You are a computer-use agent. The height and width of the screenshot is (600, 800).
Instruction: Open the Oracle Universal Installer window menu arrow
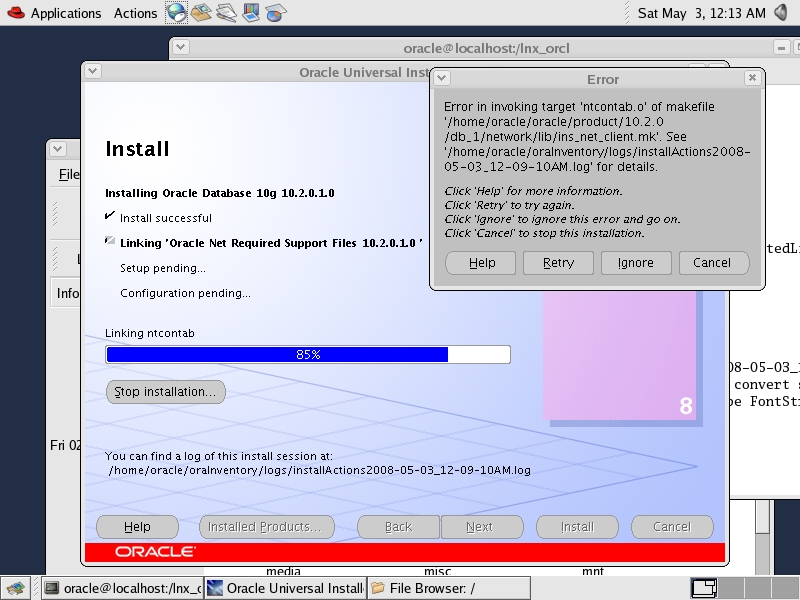[x=92, y=72]
